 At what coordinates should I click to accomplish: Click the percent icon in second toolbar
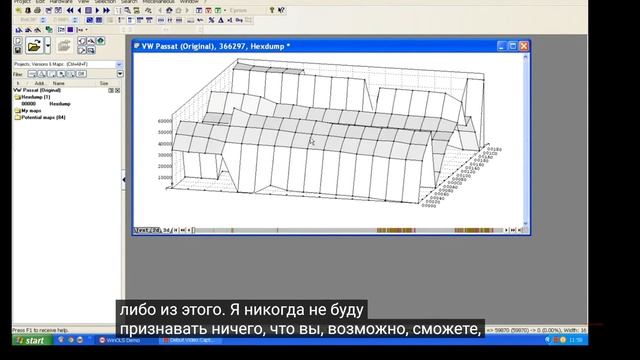tap(211, 20)
